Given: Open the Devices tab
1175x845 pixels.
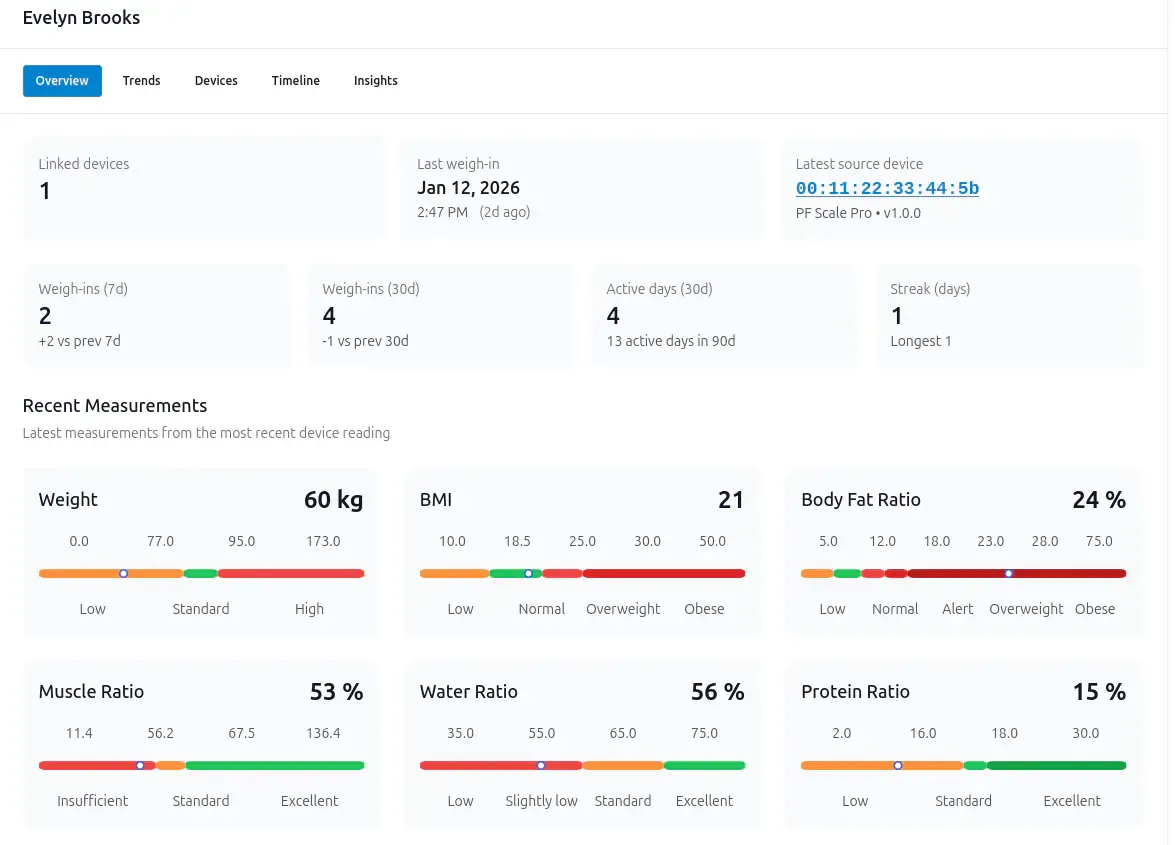Looking at the screenshot, I should pos(216,81).
